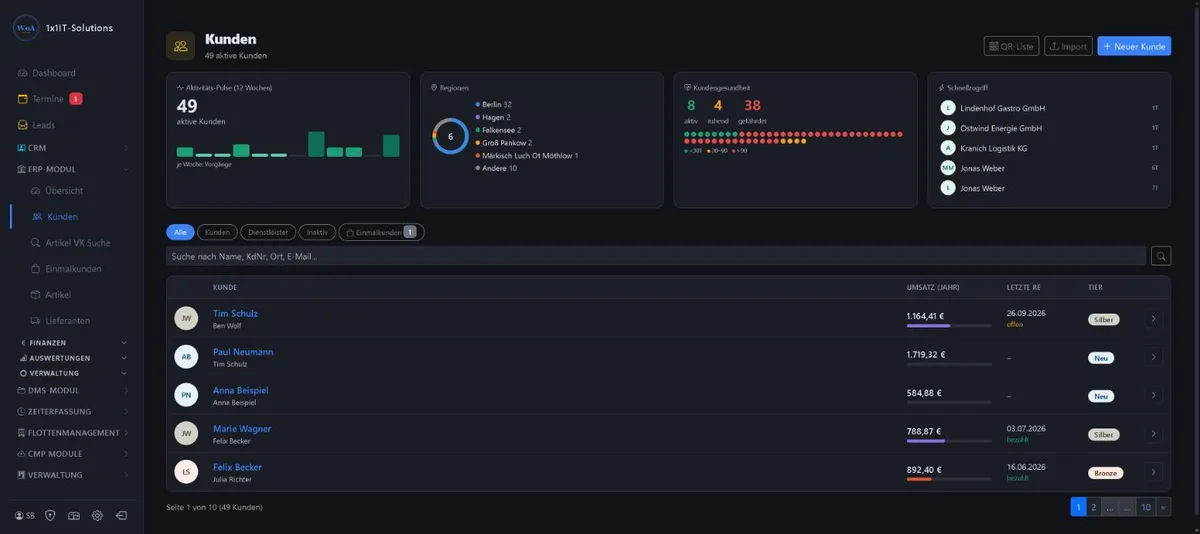
Task: Click the QR-Liste button
Action: [1012, 46]
